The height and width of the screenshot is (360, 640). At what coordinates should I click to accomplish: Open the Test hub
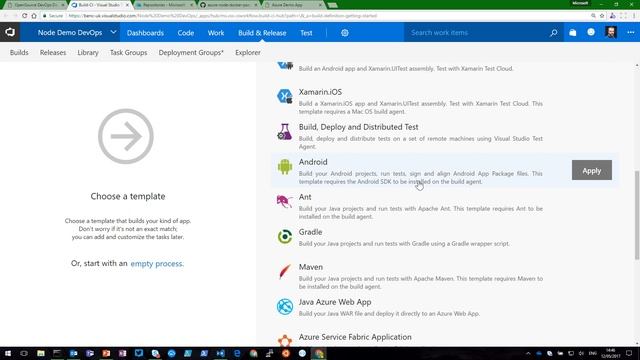pos(306,33)
